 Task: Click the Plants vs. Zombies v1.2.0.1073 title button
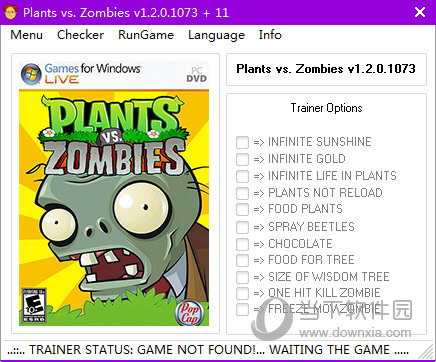(x=326, y=69)
